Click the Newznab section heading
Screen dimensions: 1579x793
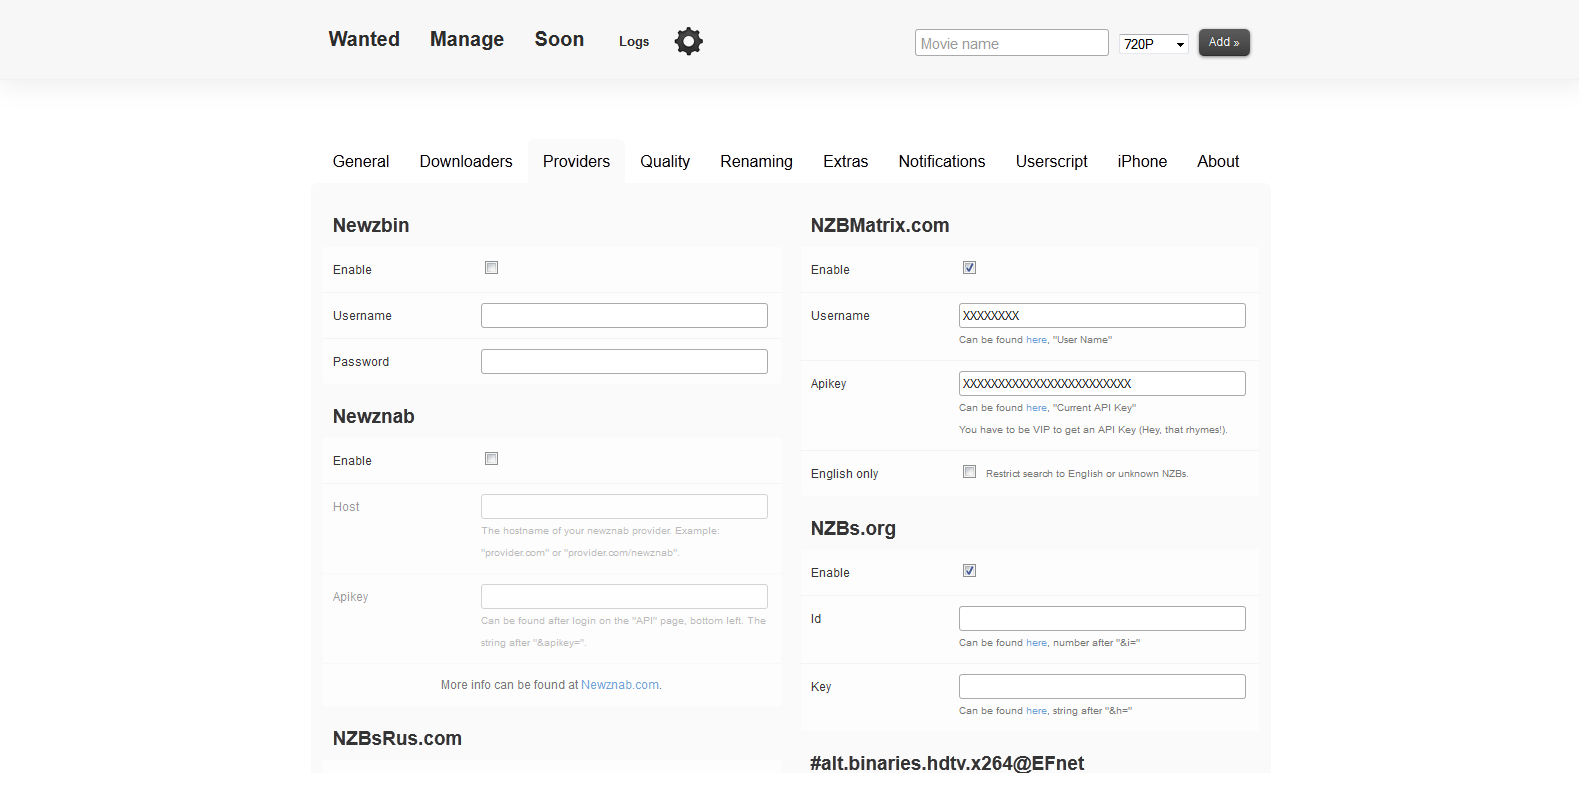click(374, 416)
